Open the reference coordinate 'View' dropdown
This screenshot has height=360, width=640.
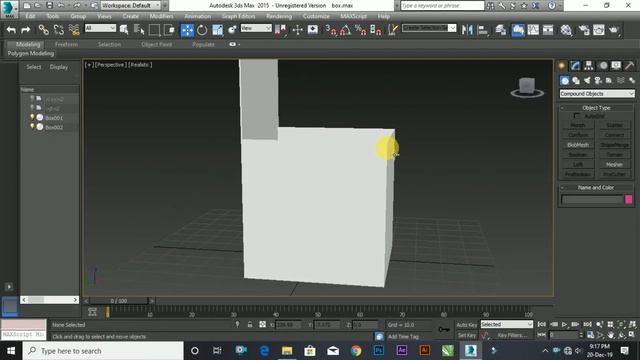tap(256, 28)
